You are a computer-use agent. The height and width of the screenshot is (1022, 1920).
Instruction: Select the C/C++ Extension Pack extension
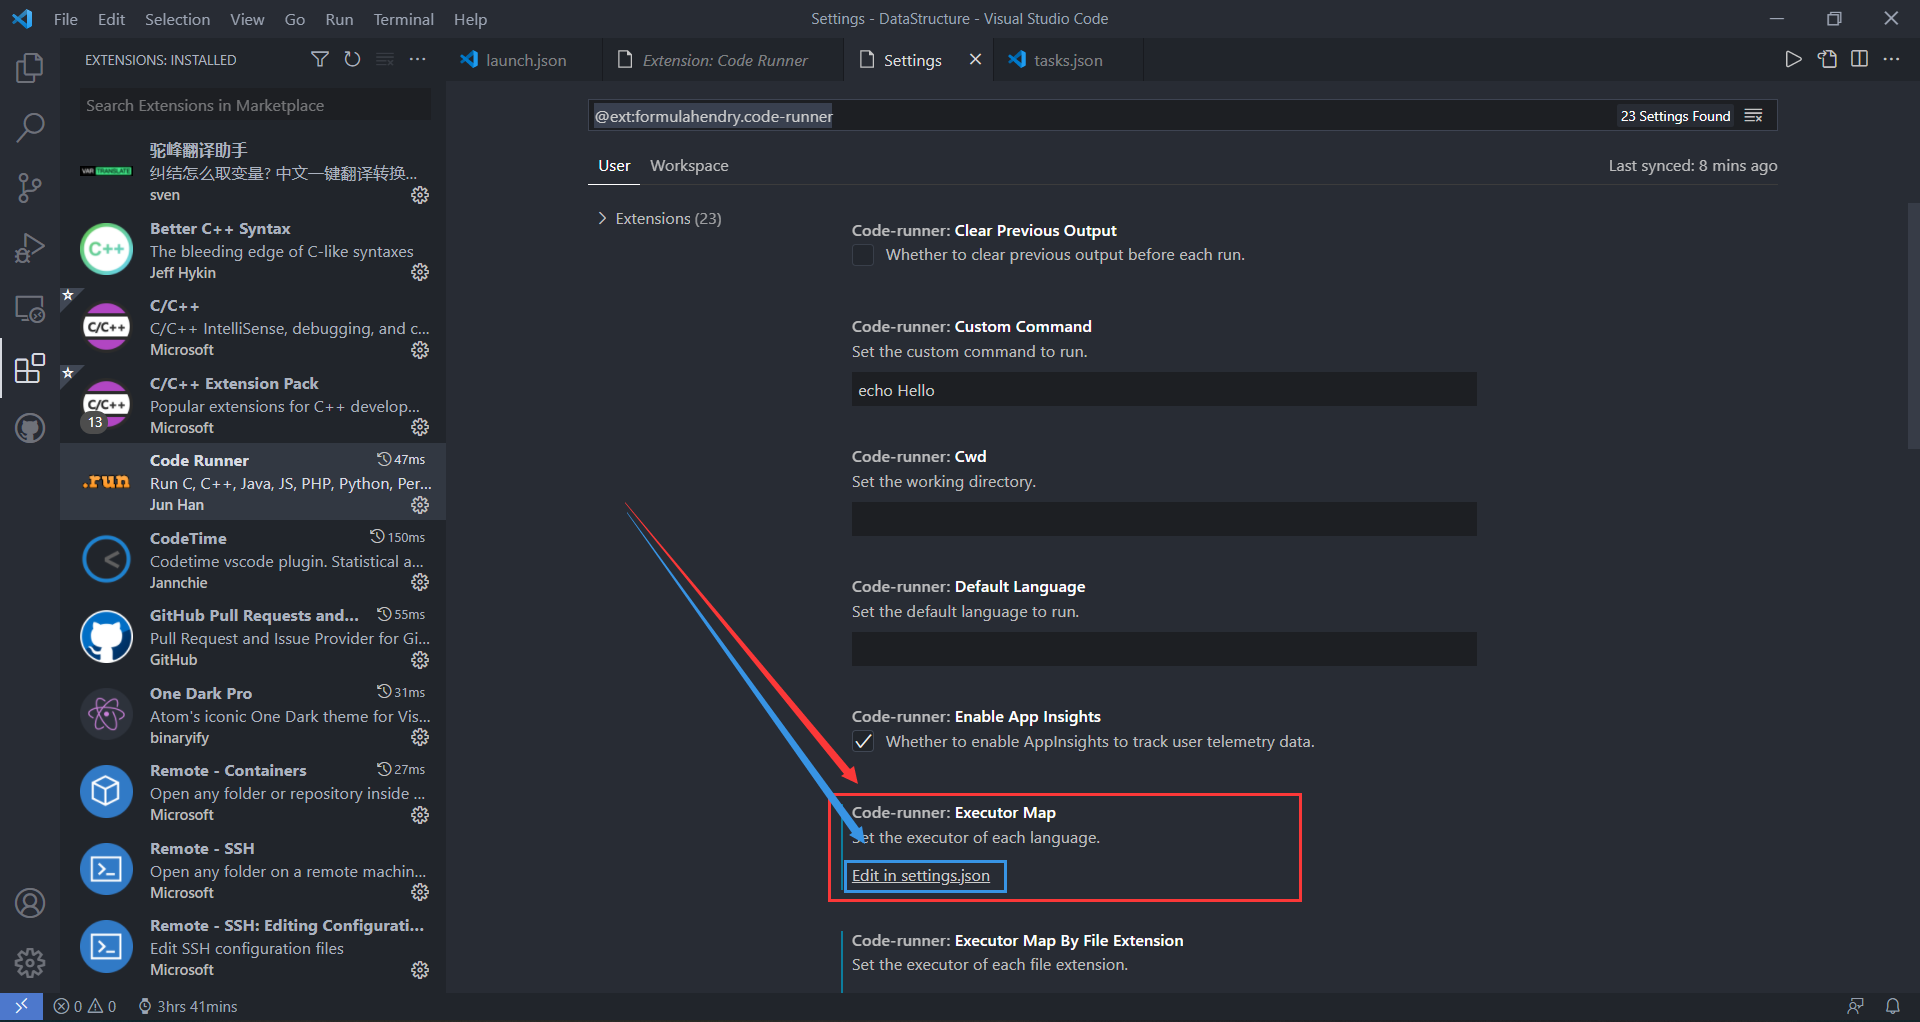pyautogui.click(x=253, y=405)
